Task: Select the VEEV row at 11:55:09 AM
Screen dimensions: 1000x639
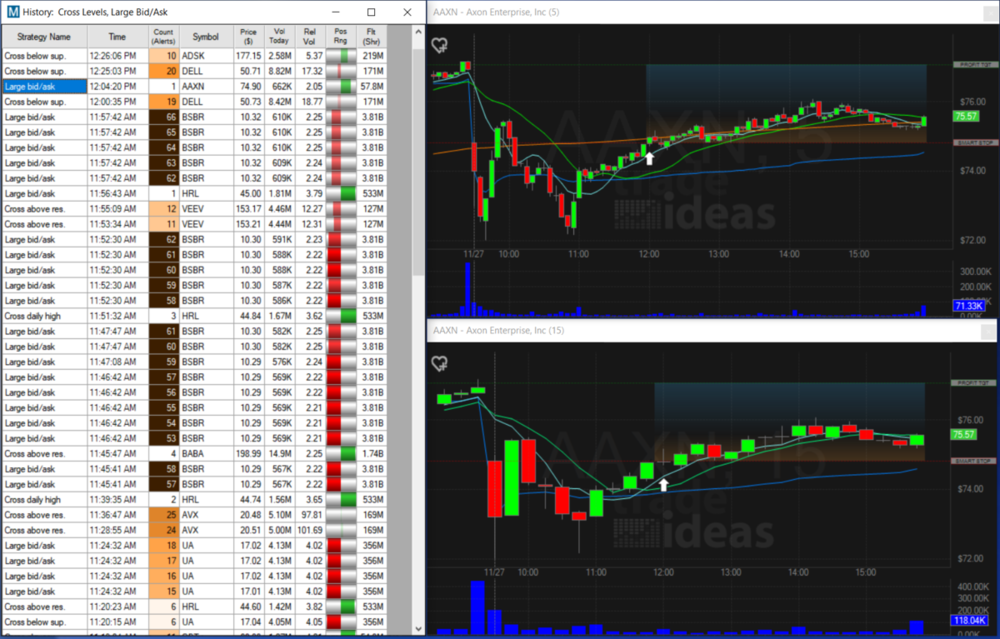Action: (x=195, y=209)
